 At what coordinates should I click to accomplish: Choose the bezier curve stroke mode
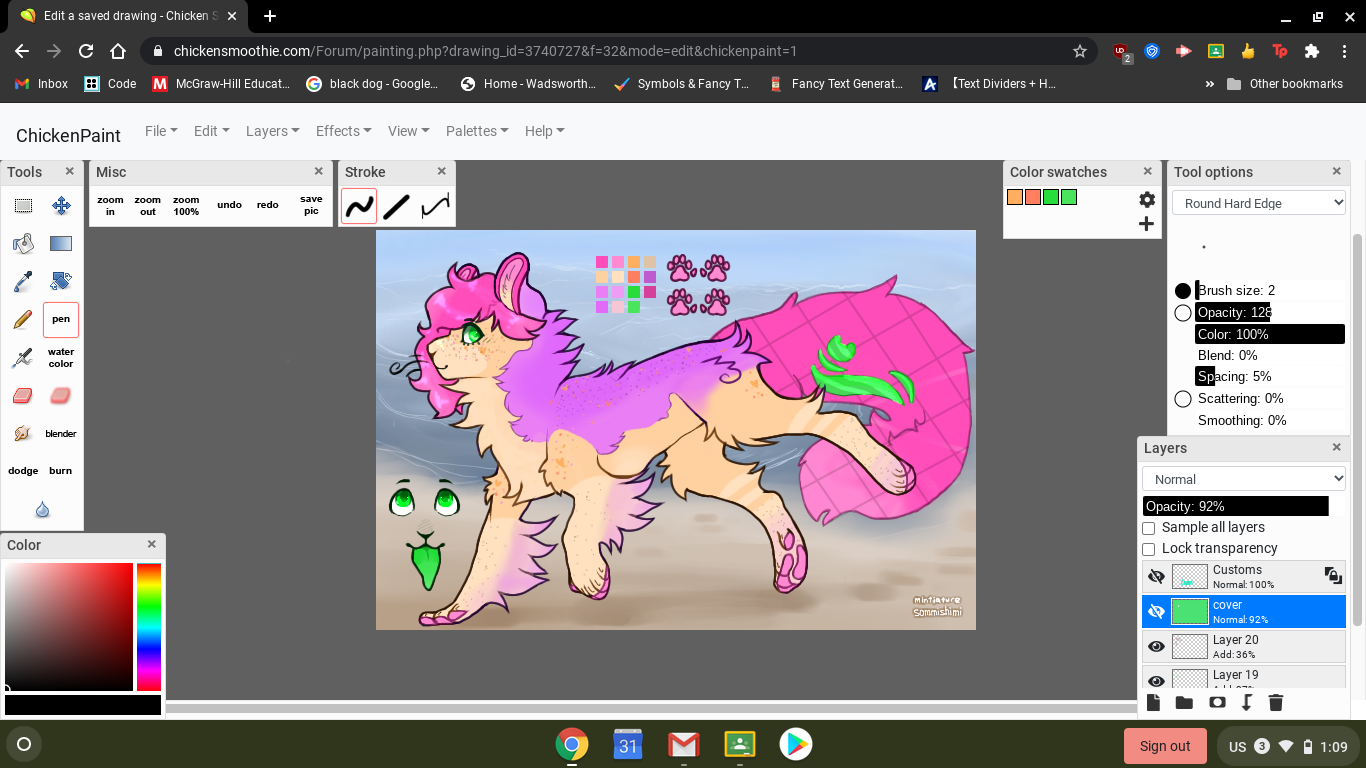435,206
